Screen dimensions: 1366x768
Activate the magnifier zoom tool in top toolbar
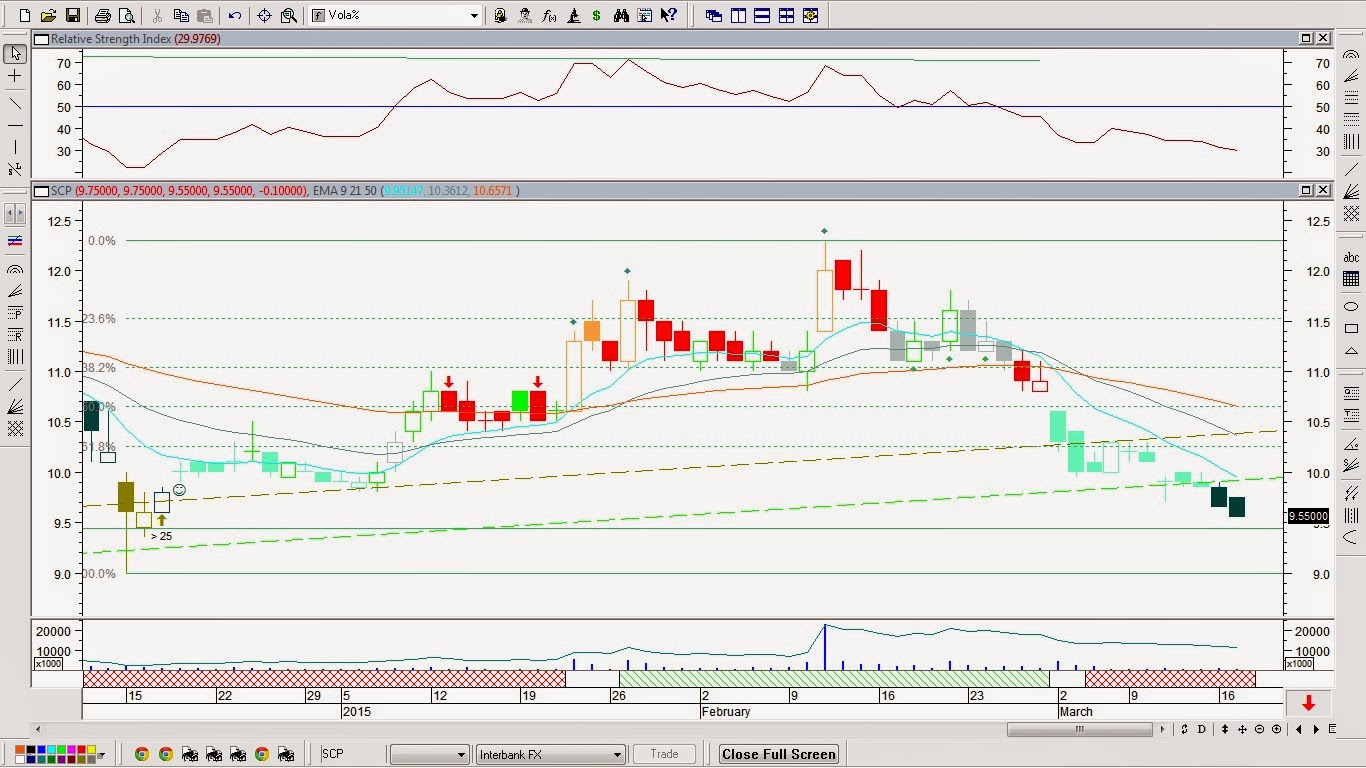point(288,15)
